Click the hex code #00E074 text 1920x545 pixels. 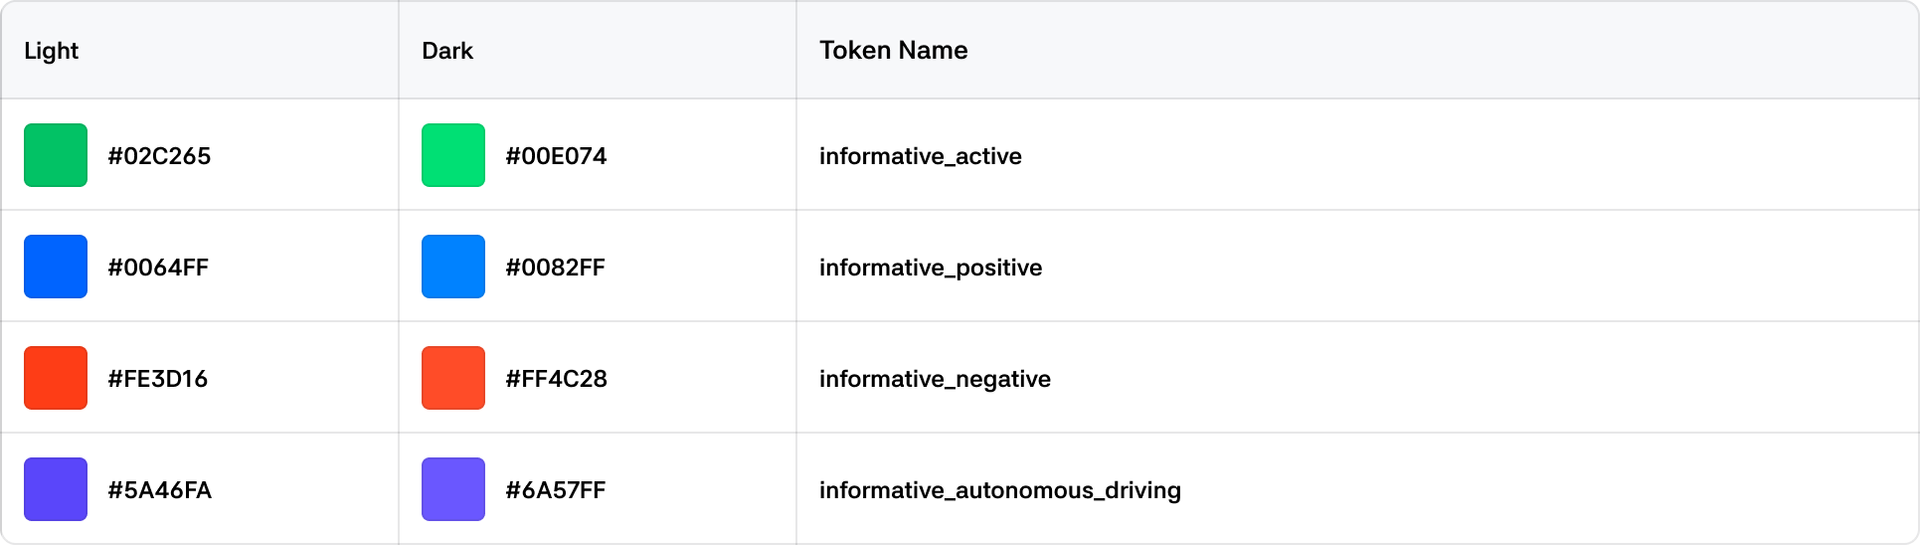(x=556, y=156)
